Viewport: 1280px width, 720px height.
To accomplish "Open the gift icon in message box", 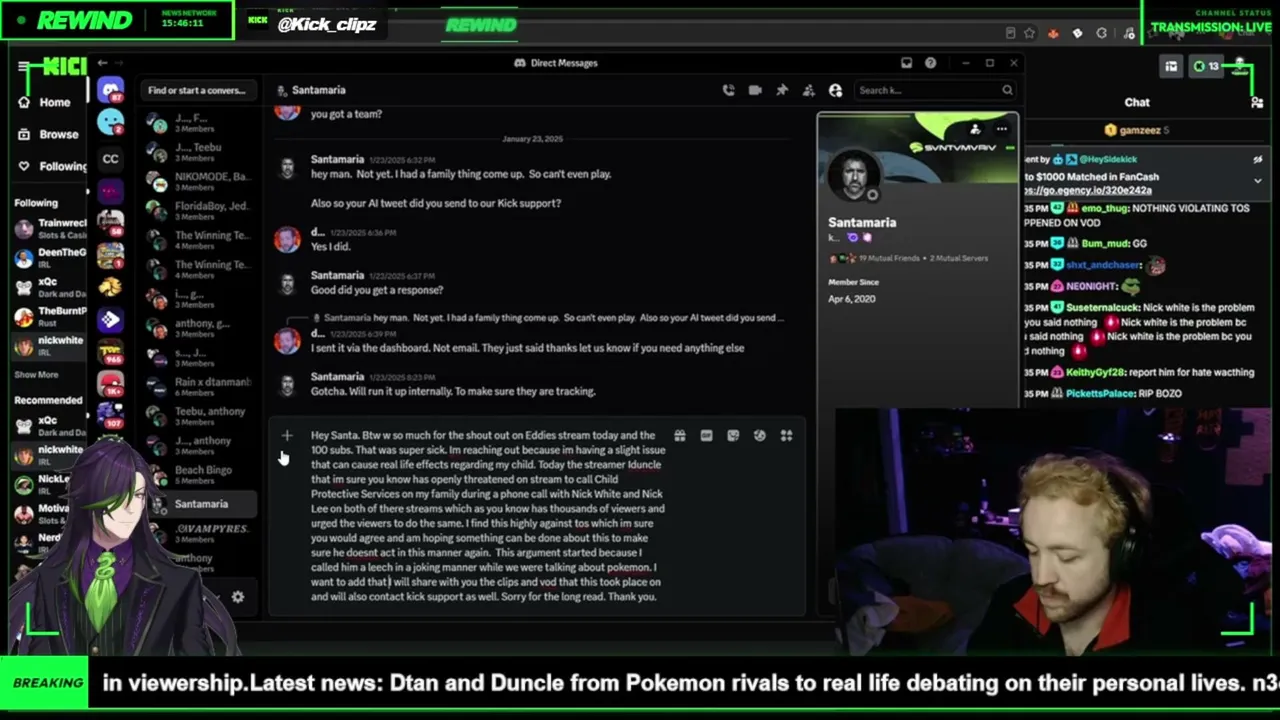I will click(680, 435).
